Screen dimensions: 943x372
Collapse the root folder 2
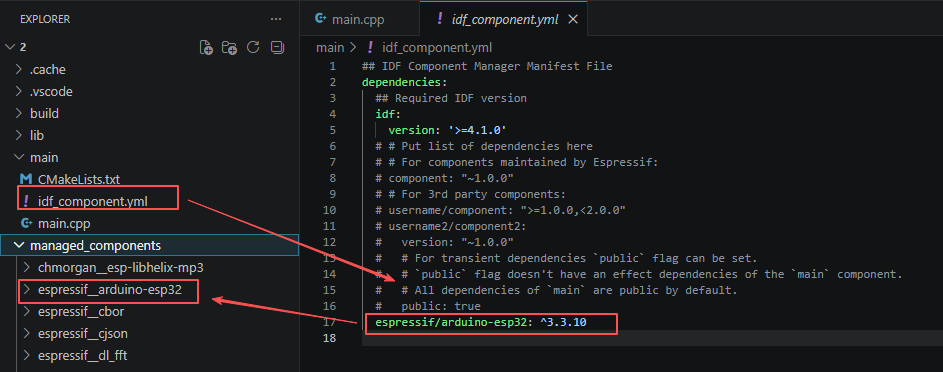point(9,47)
